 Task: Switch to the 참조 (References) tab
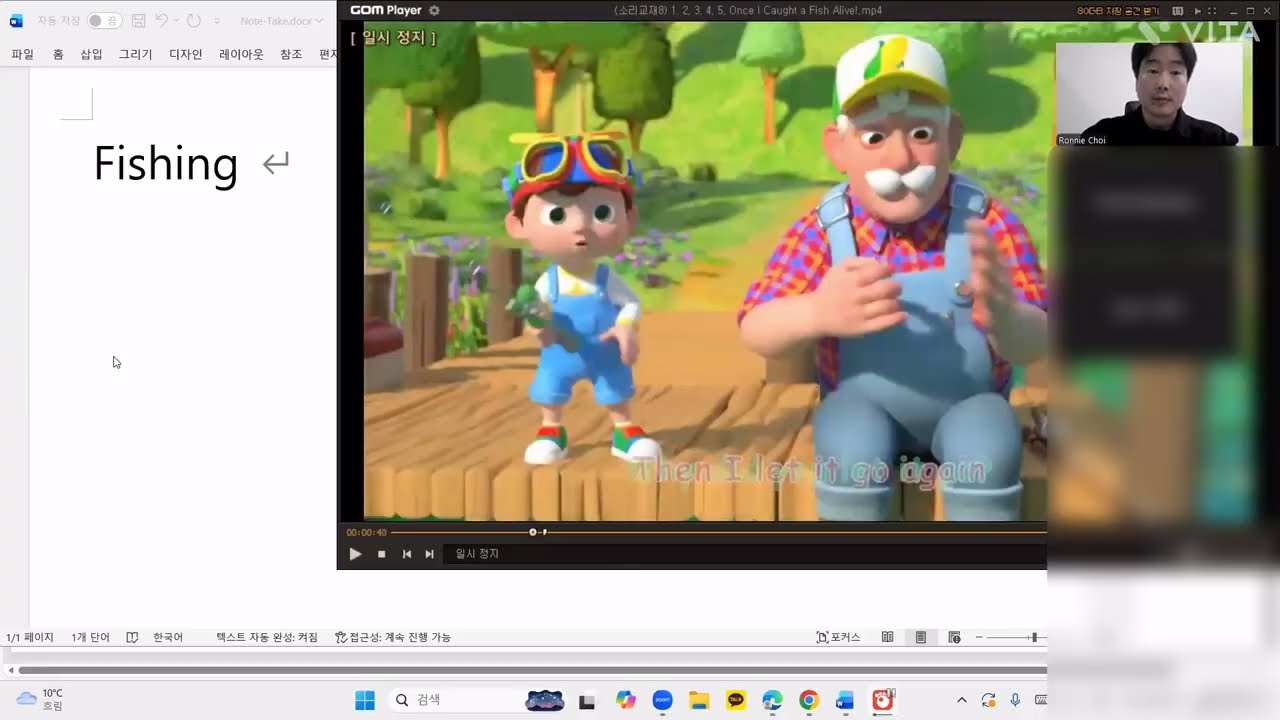291,54
